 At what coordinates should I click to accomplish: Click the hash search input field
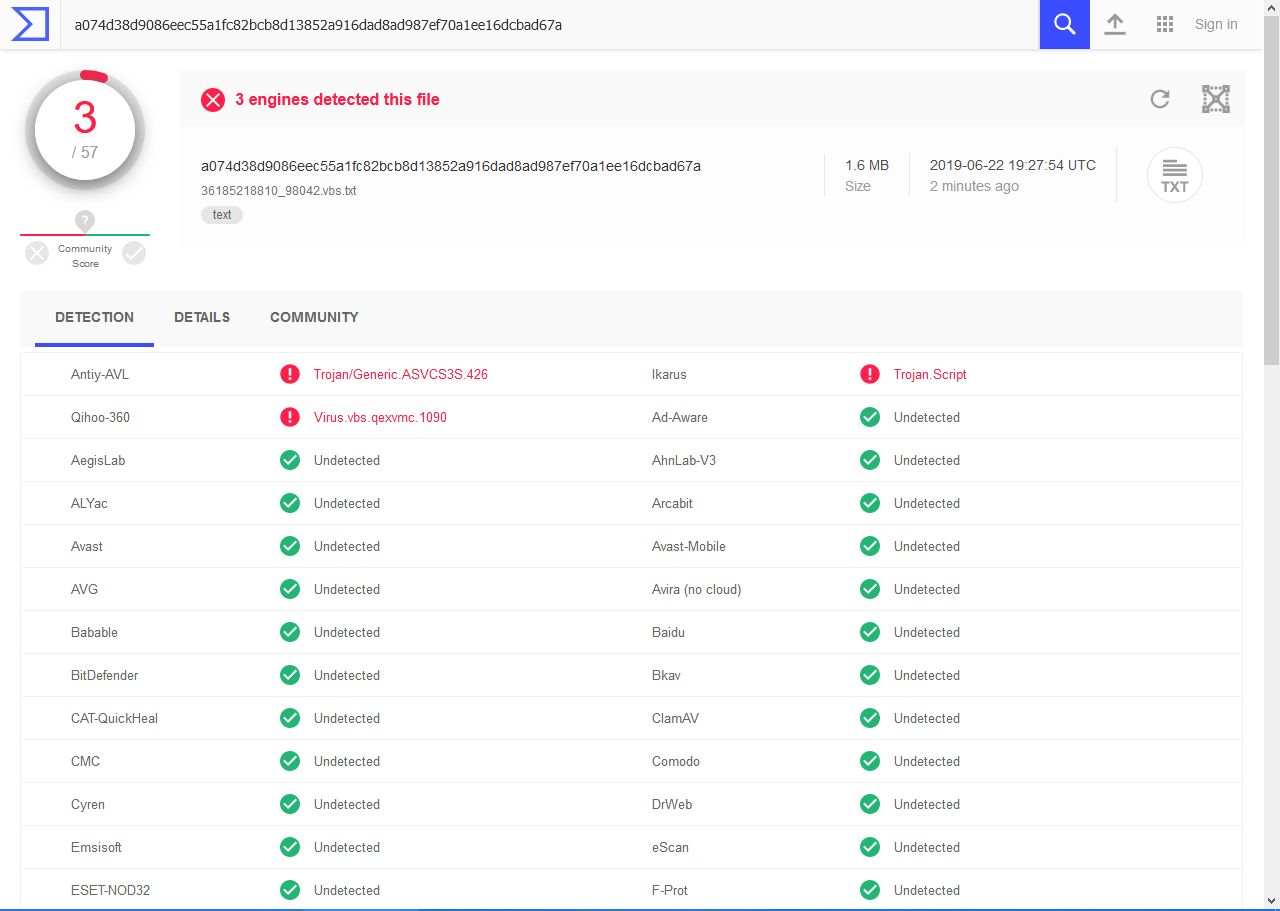[550, 25]
